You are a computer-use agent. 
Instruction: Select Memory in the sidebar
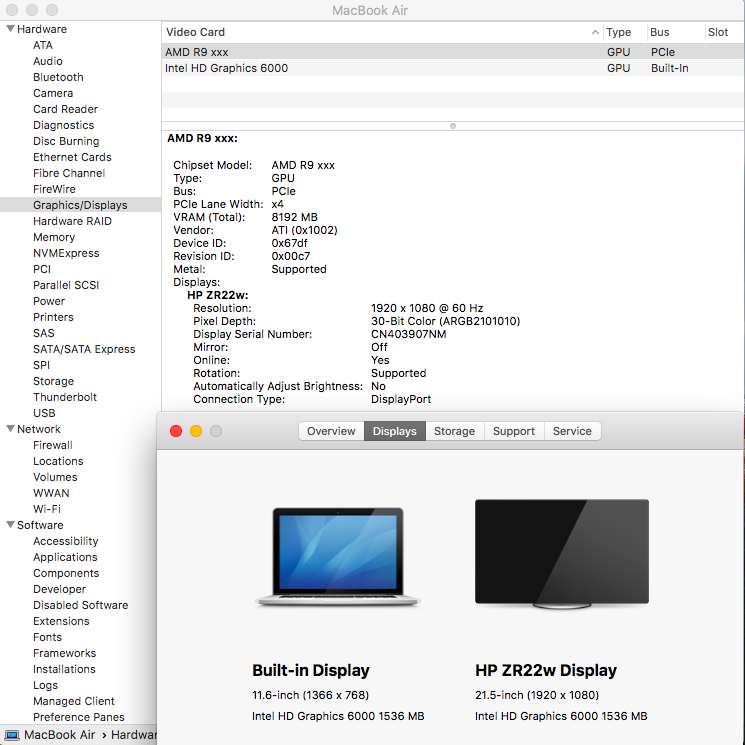pyautogui.click(x=54, y=237)
